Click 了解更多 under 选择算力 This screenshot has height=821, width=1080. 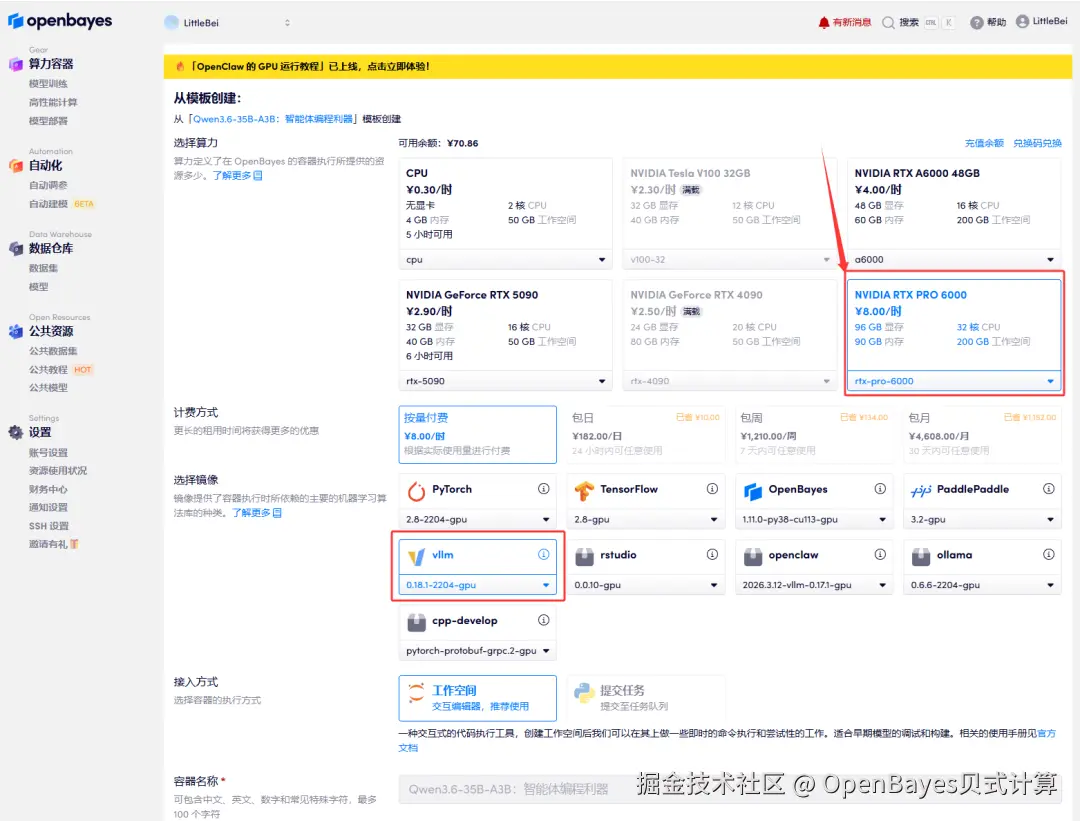coord(237,176)
